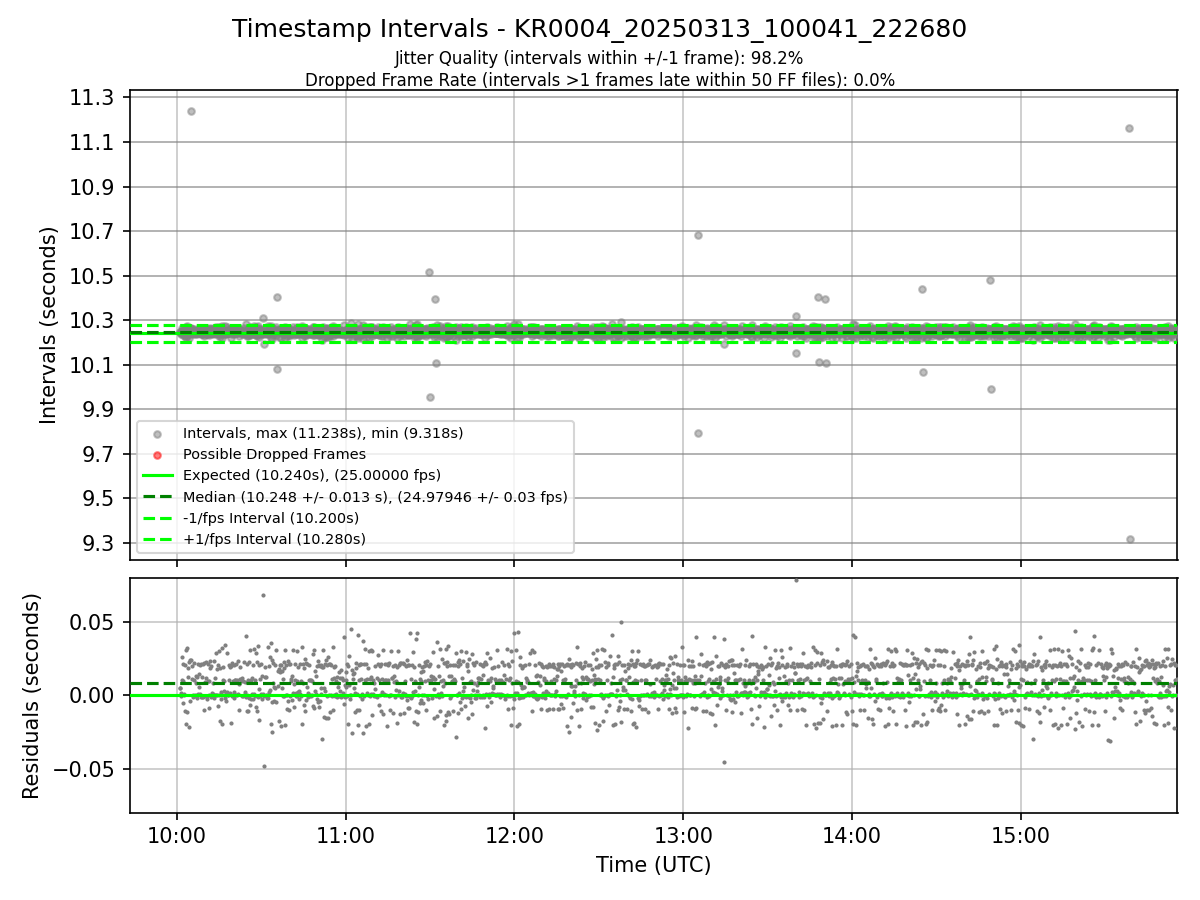Click the "Residuals (seconds)" y-axis label

click(x=32, y=696)
